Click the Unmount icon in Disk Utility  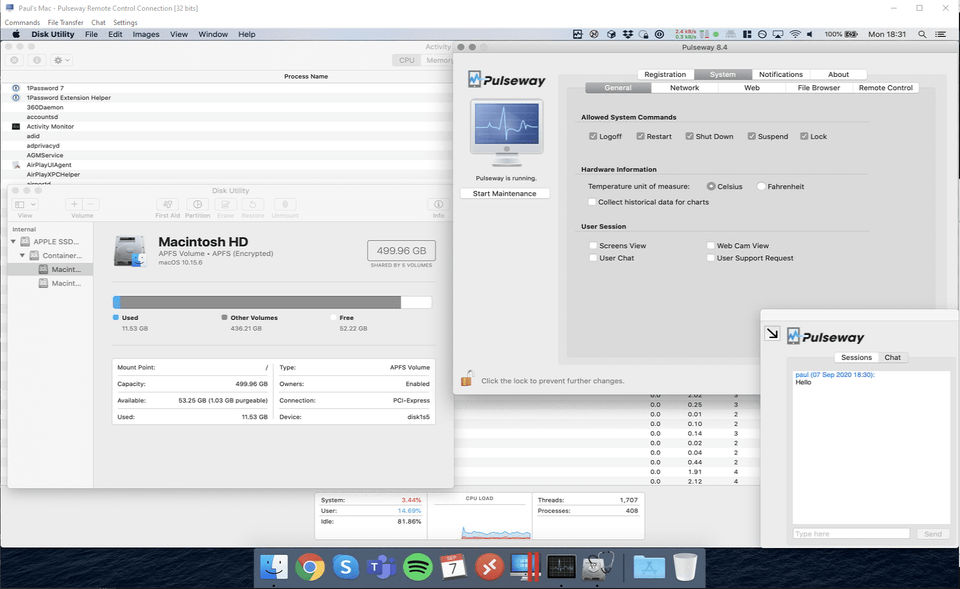(285, 204)
